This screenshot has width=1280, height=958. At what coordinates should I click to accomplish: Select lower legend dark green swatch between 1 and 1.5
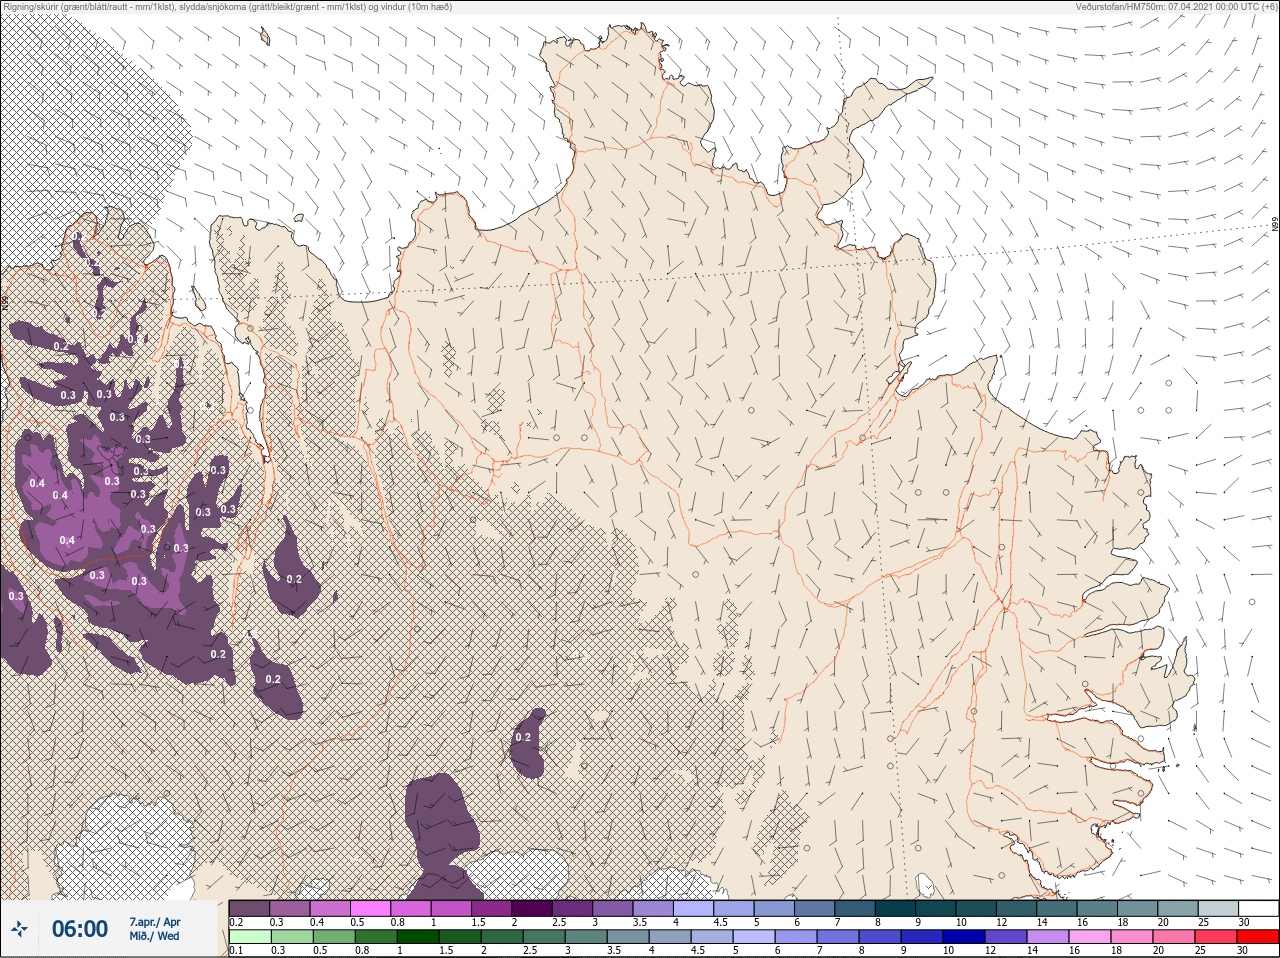coord(419,938)
